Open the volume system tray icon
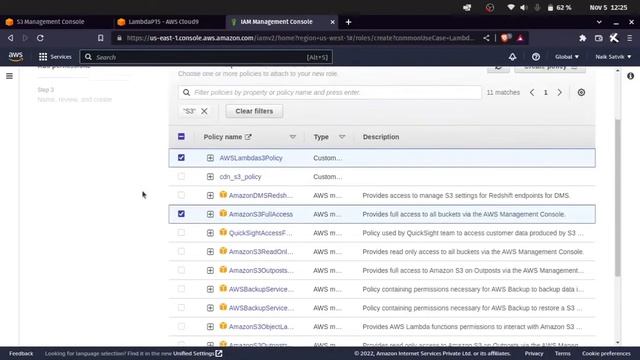 coord(524,7)
